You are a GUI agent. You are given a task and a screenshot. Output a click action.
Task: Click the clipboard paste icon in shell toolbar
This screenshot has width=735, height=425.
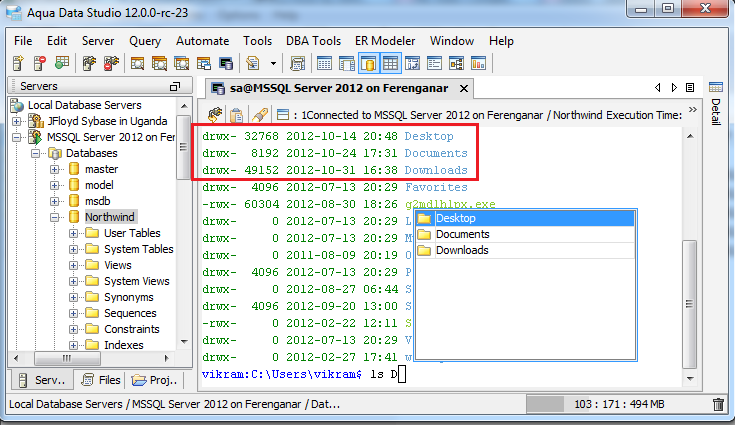pyautogui.click(x=237, y=115)
